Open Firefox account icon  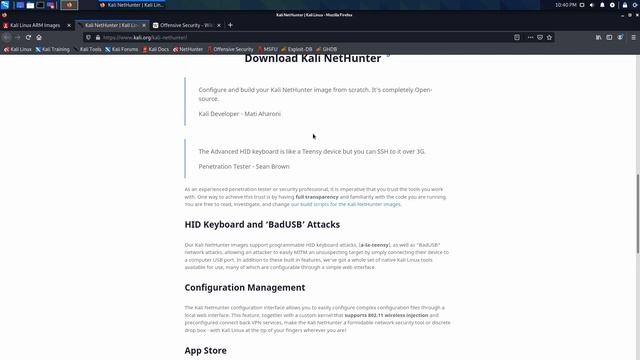[x=620, y=37]
